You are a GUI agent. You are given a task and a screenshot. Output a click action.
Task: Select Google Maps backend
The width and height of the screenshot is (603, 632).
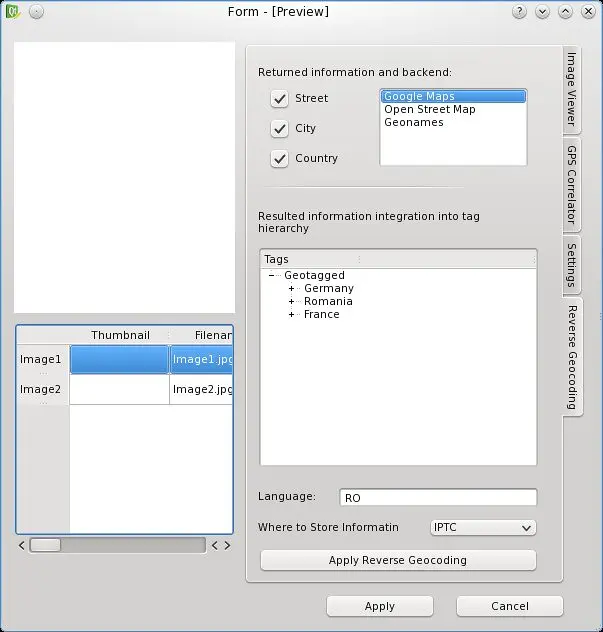[453, 96]
